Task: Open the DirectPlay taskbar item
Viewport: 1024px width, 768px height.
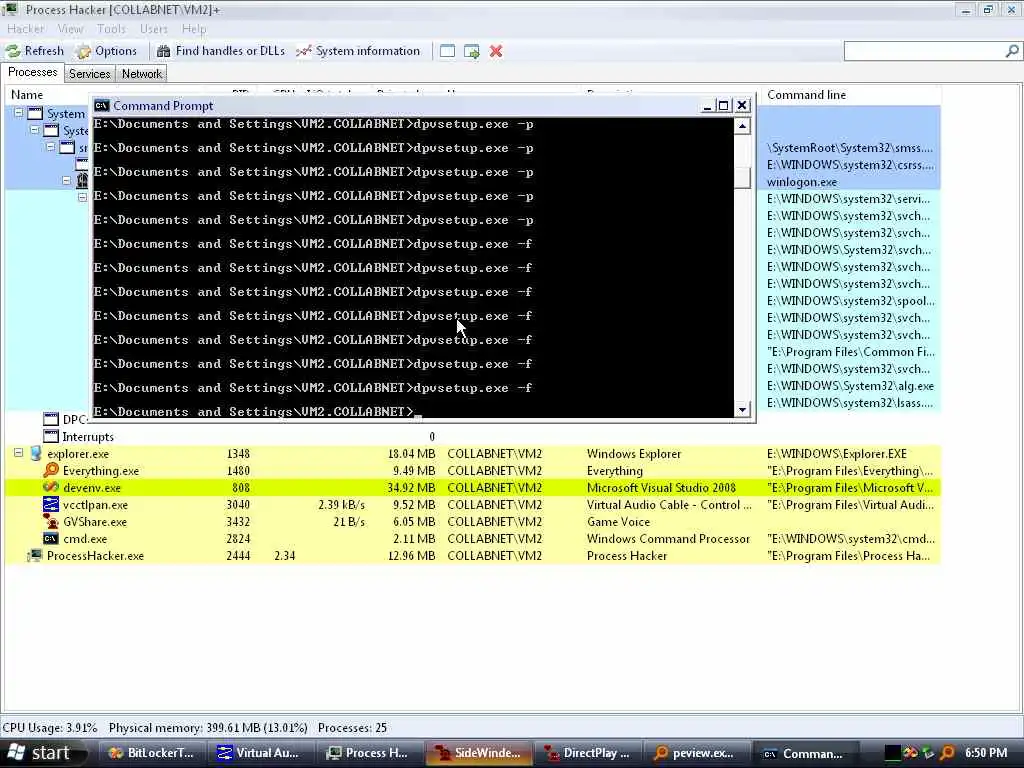Action: click(x=586, y=753)
